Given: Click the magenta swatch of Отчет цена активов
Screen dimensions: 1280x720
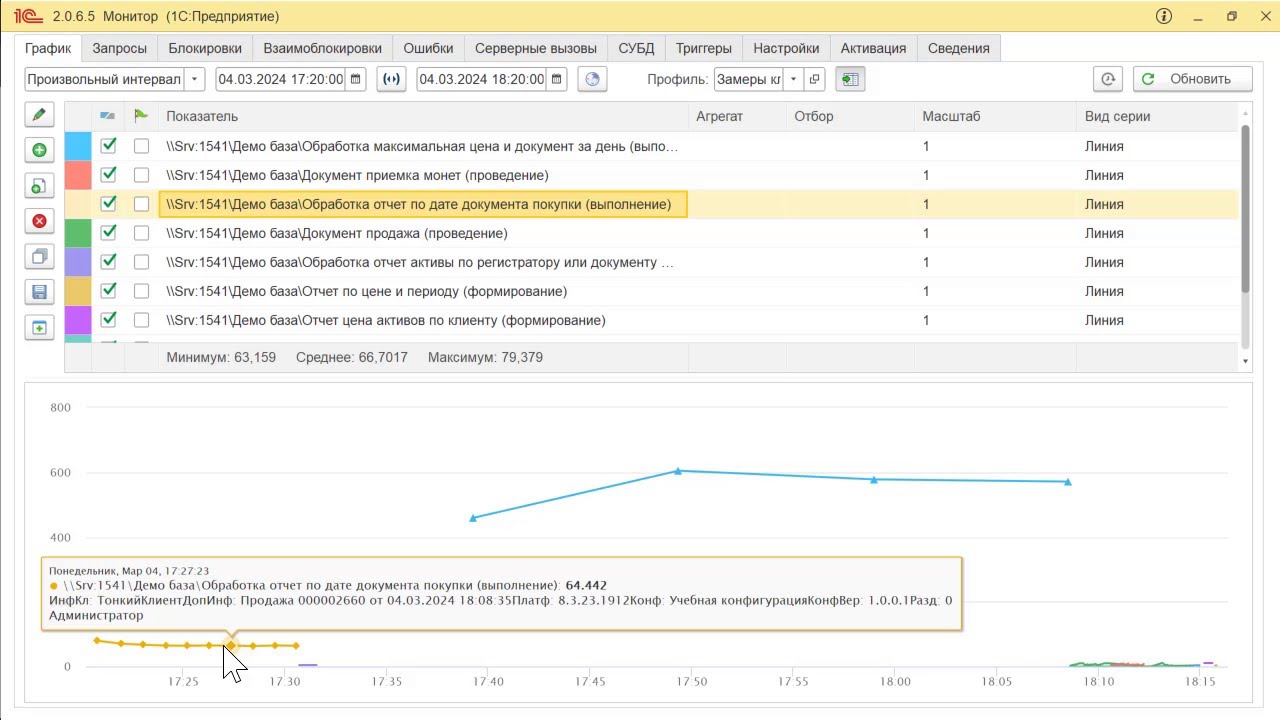Looking at the screenshot, I should tap(78, 320).
